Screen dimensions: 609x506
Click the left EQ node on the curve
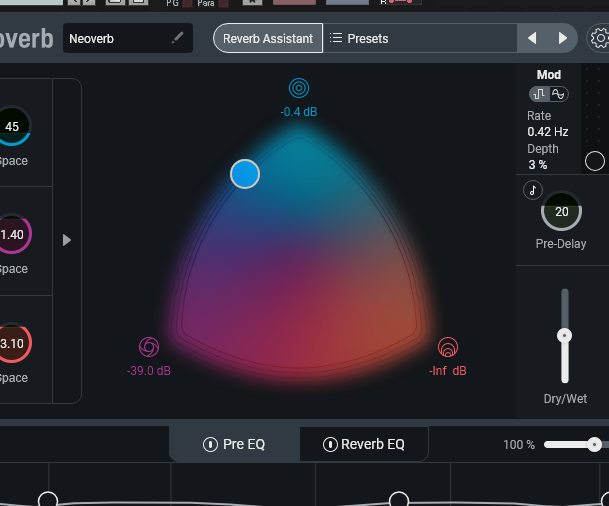point(48,500)
